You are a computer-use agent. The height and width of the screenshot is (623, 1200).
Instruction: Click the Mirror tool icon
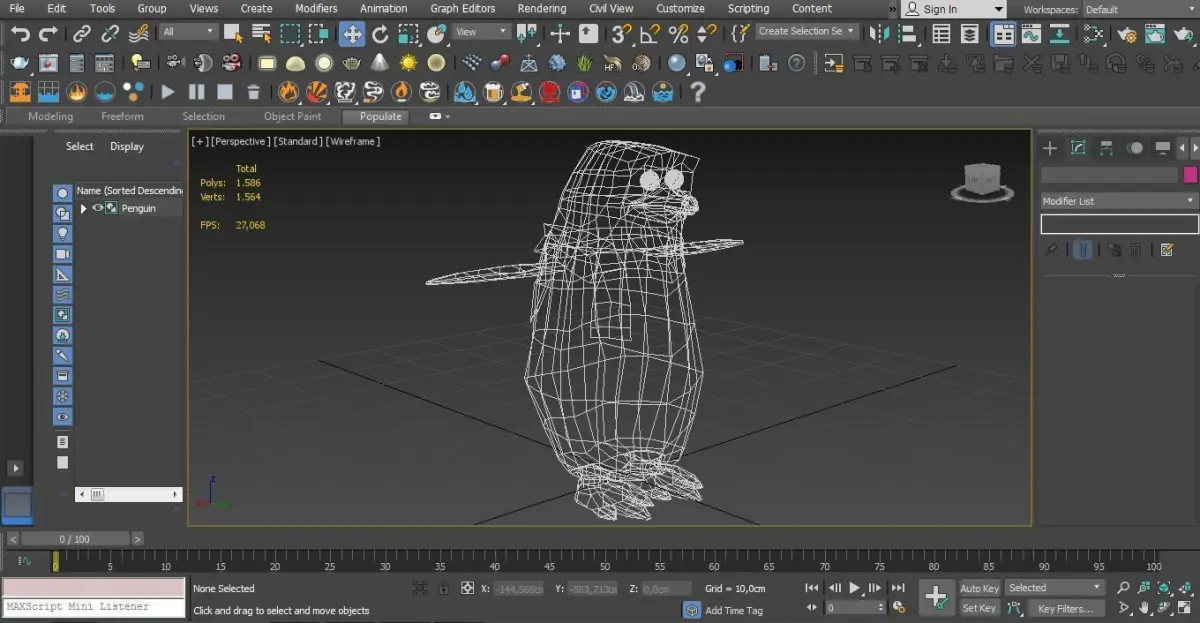point(880,33)
